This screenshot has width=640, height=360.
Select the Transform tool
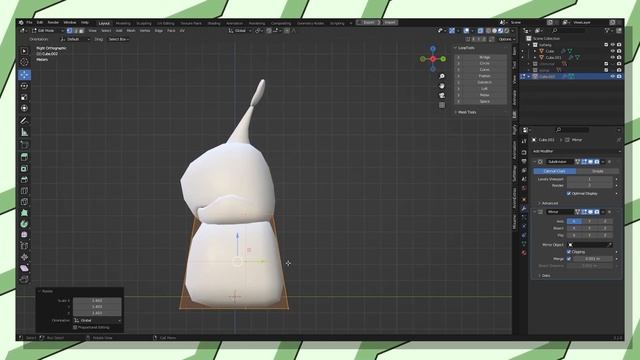pos(24,108)
